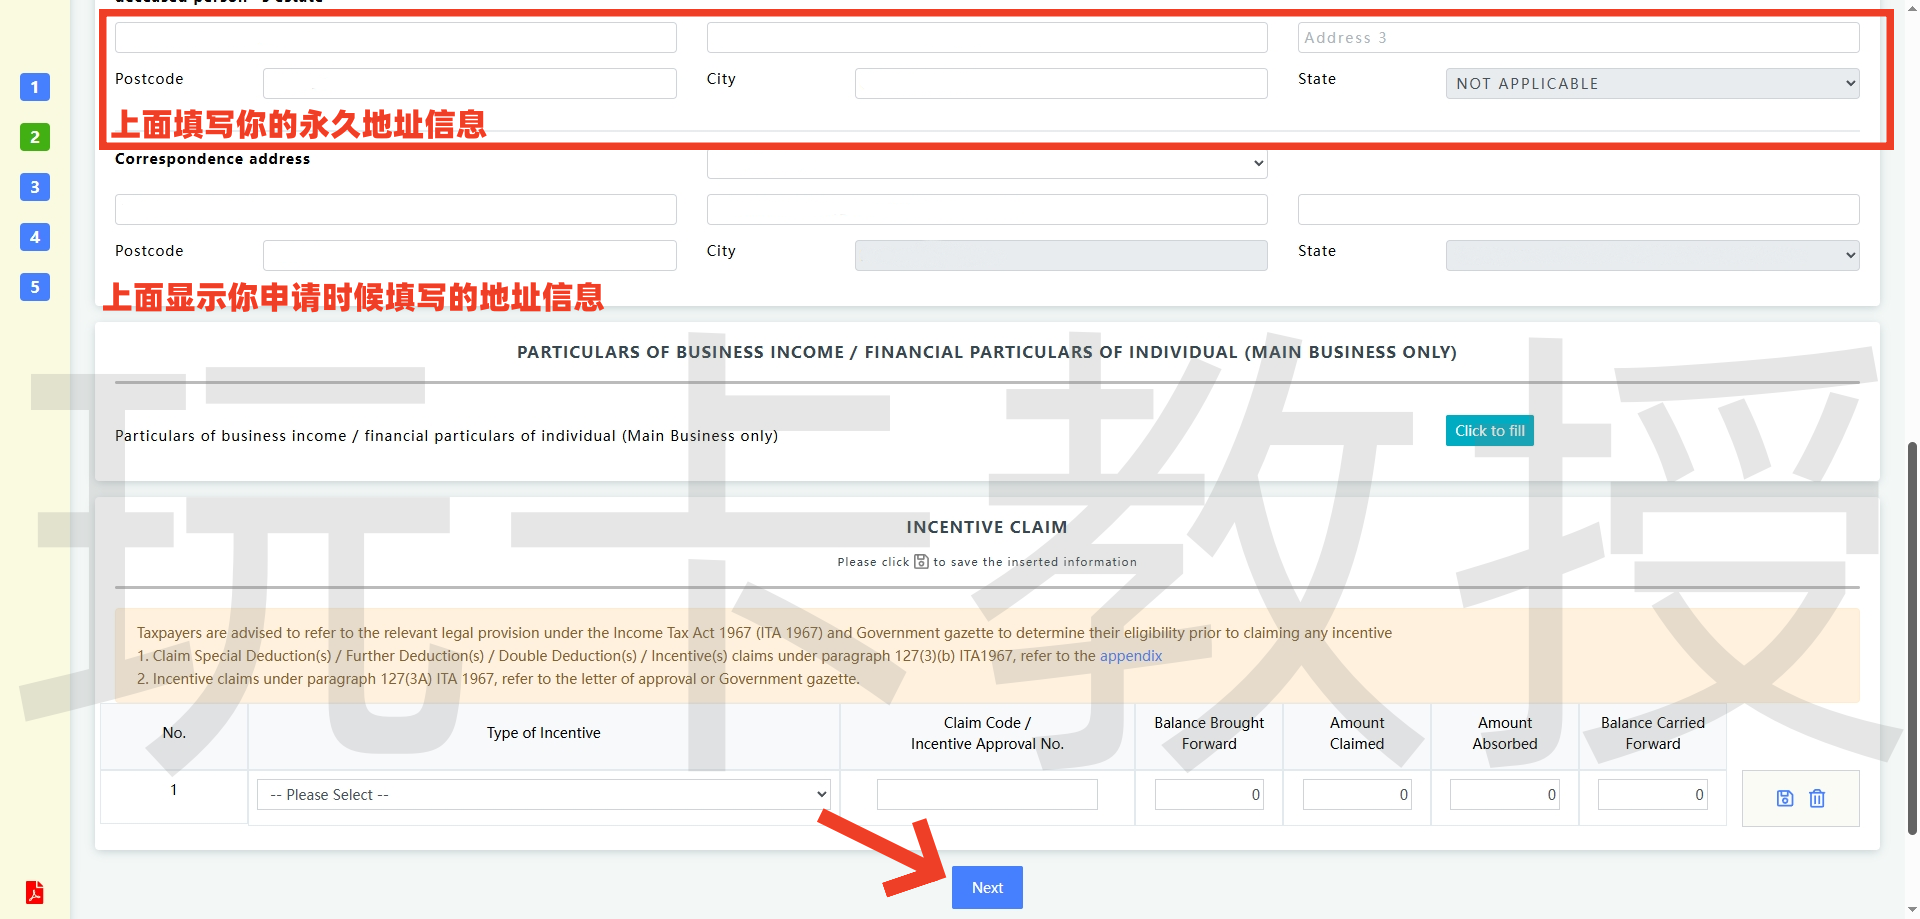Focus correspondence address line 3 field
Screen dimensions: 1920x919
[x=1578, y=210]
